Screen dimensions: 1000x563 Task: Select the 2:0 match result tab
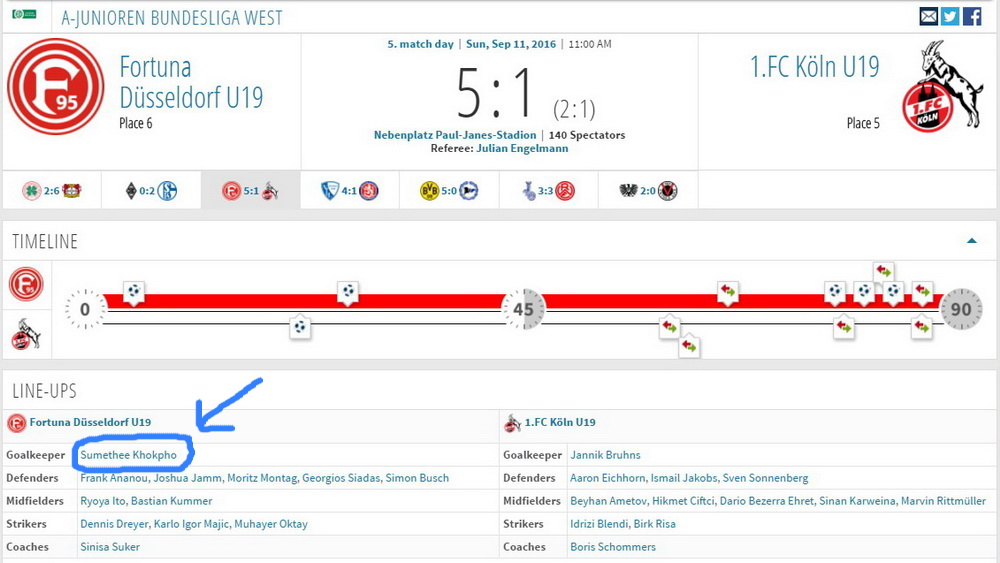(648, 191)
